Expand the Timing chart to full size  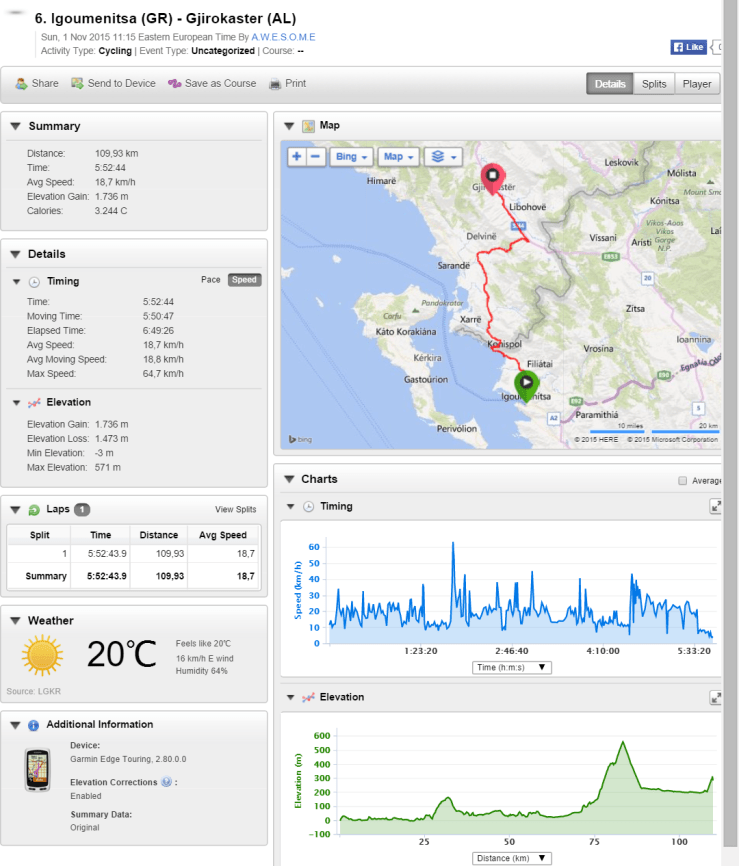715,507
